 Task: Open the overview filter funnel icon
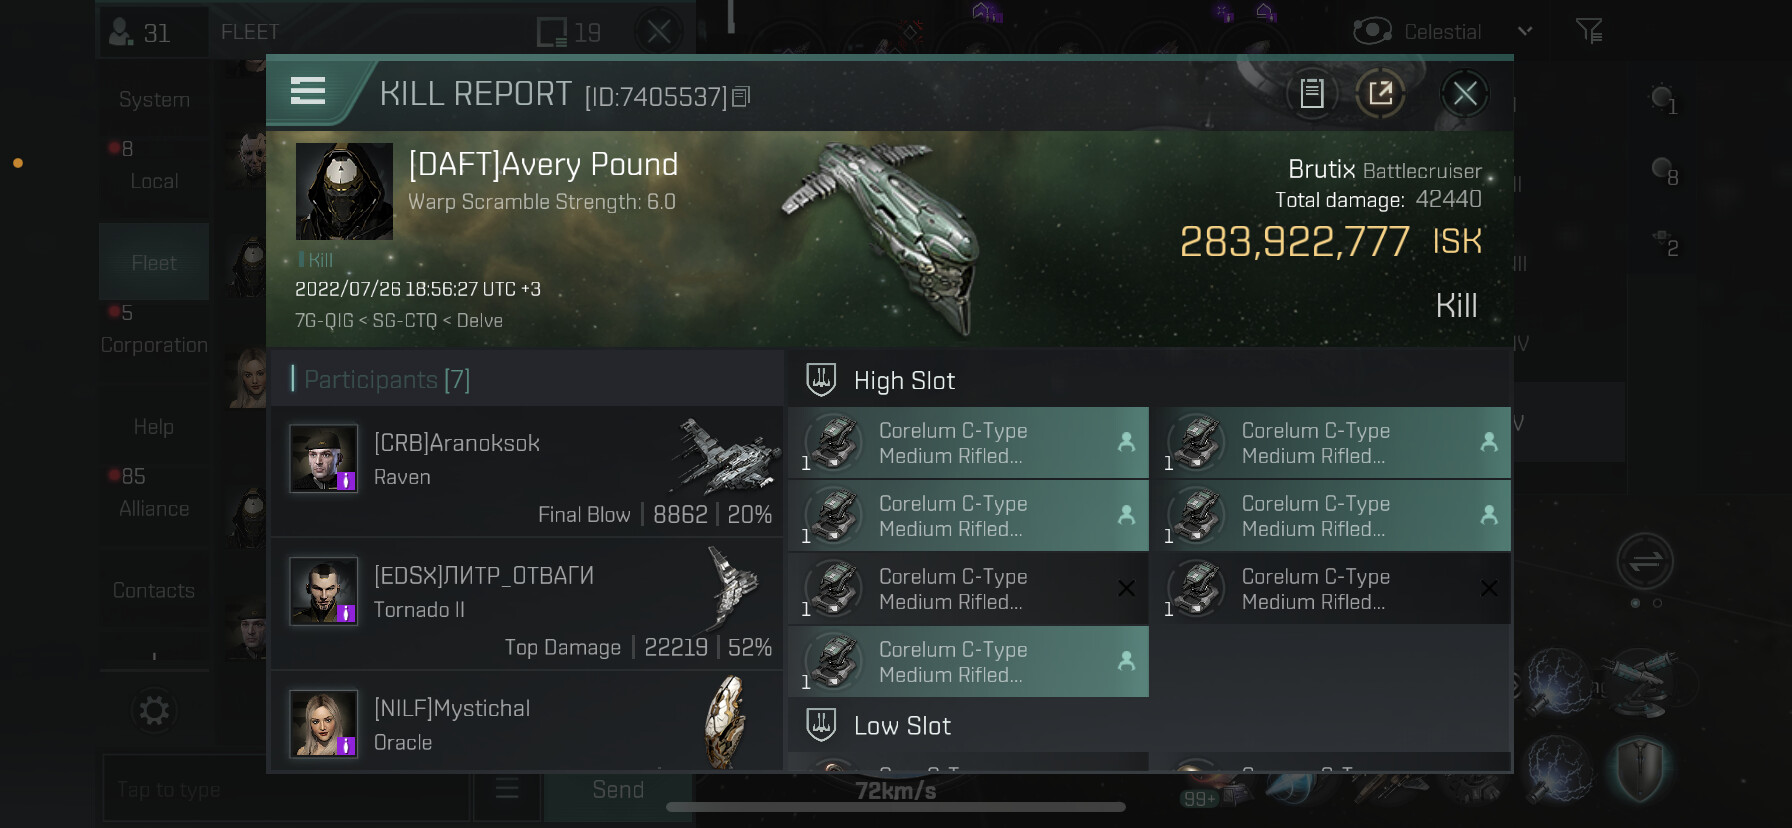[x=1589, y=31]
